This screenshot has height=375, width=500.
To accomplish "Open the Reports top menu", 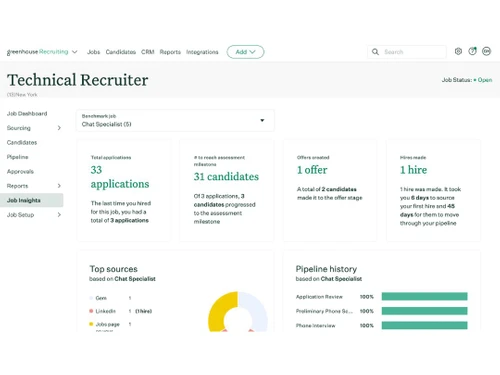I will pos(170,52).
